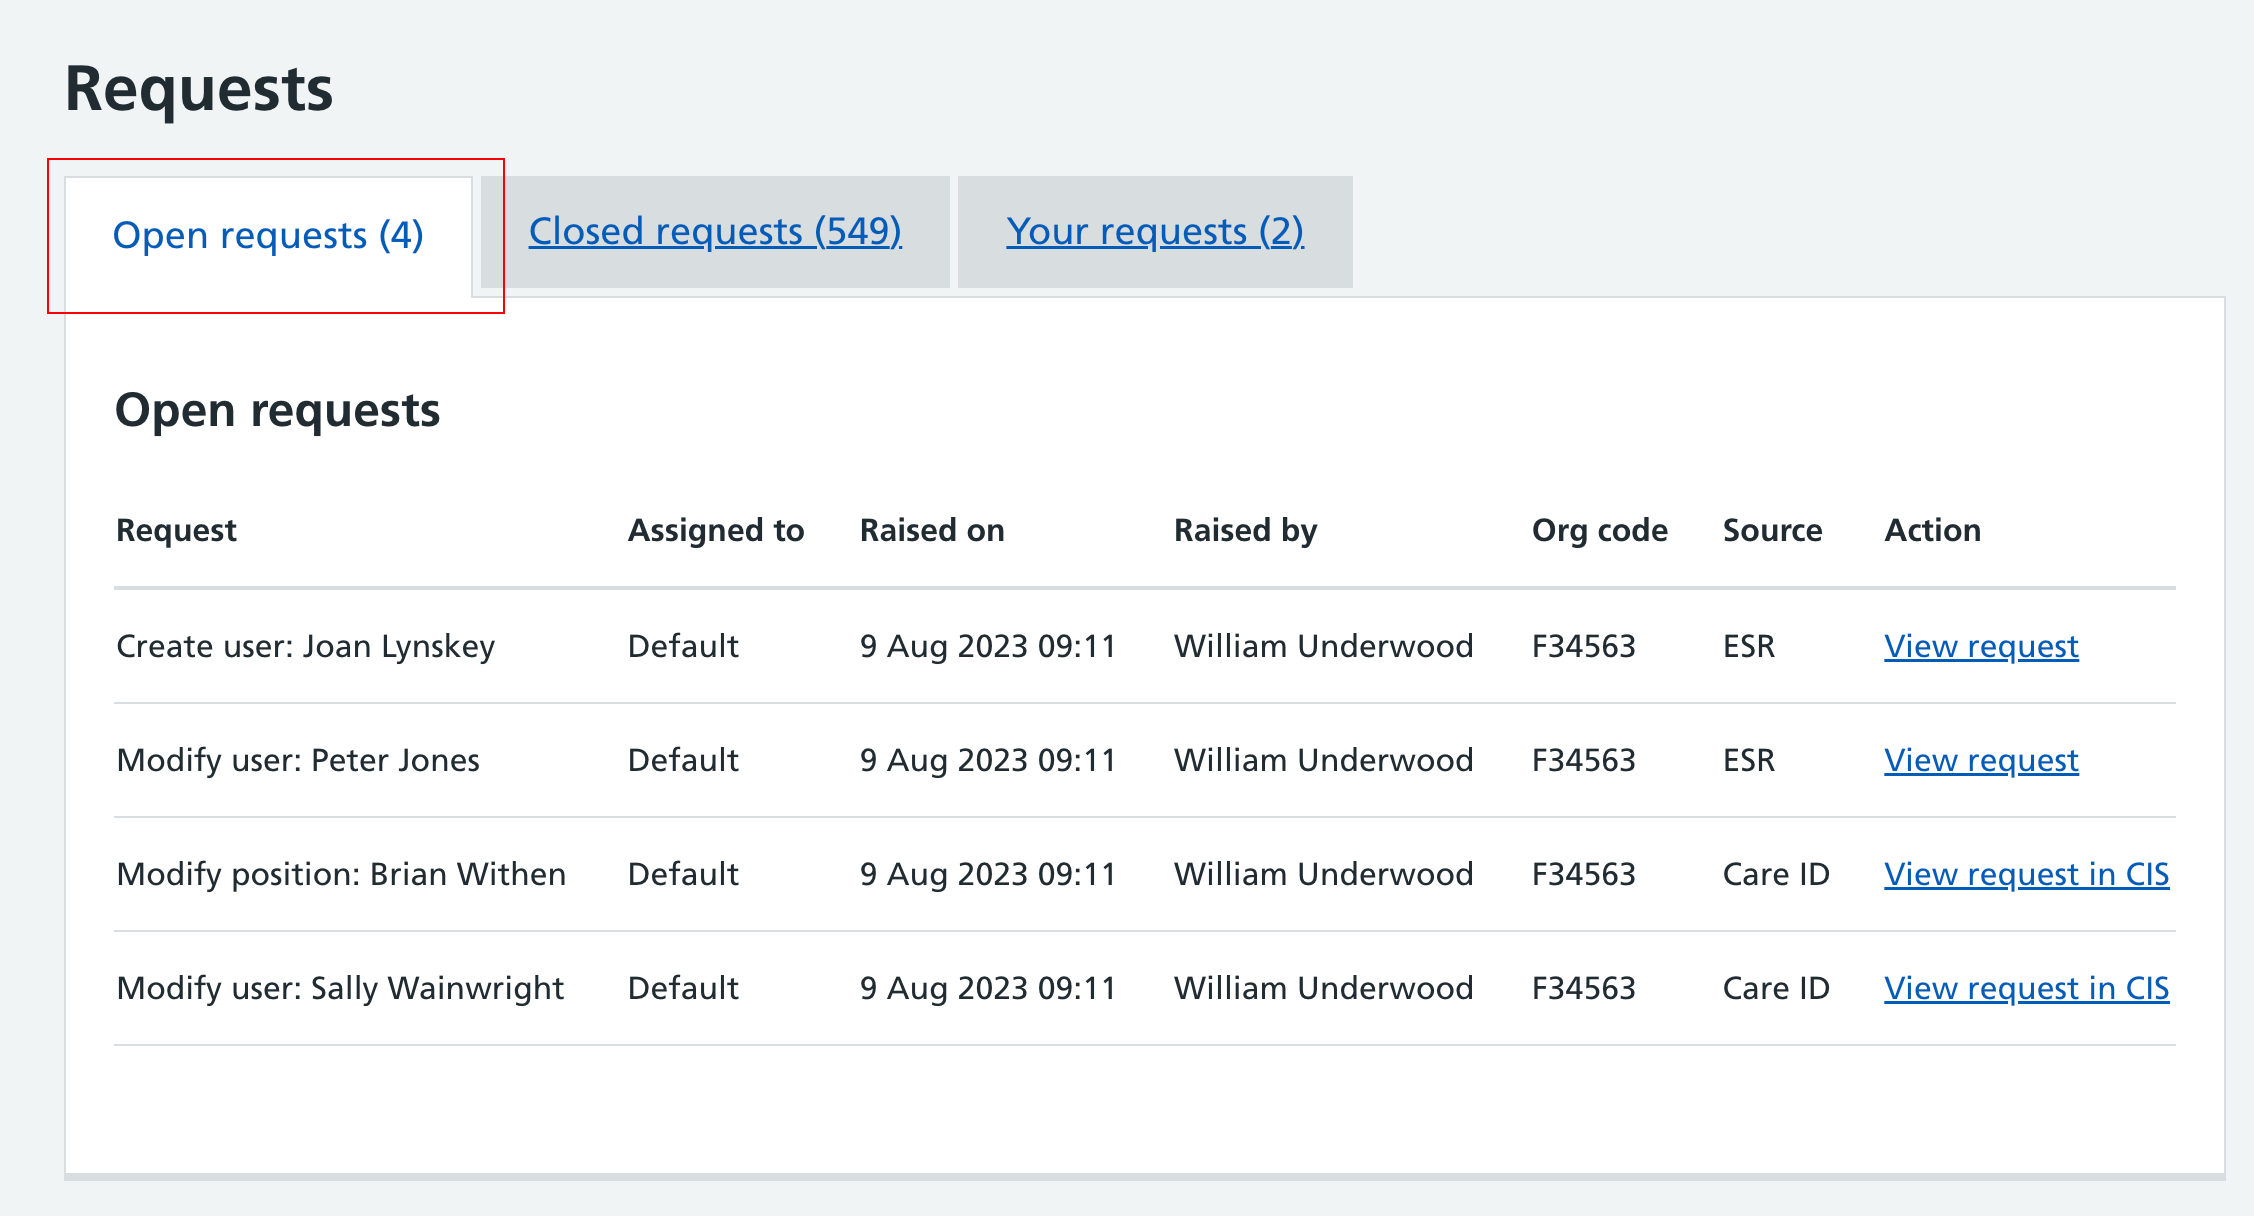
Task: Click William Underwood in Peter Jones row
Action: [1324, 761]
